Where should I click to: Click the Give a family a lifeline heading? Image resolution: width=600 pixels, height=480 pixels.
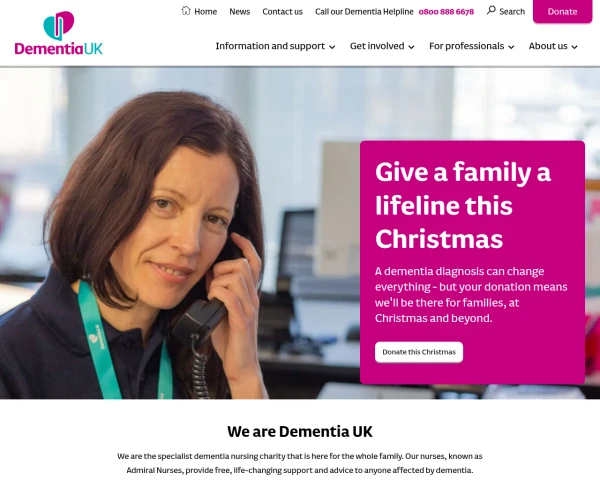pos(463,205)
